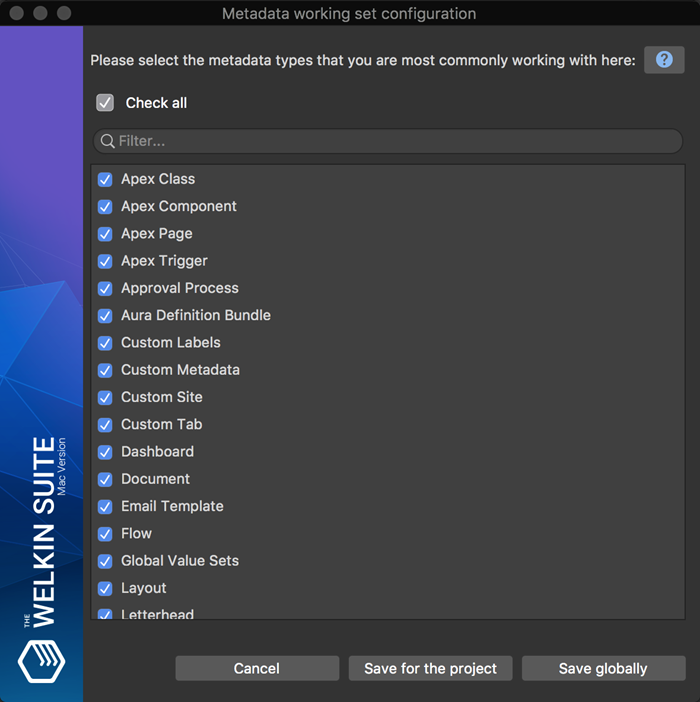Toggle the Check all checkbox

click(105, 103)
